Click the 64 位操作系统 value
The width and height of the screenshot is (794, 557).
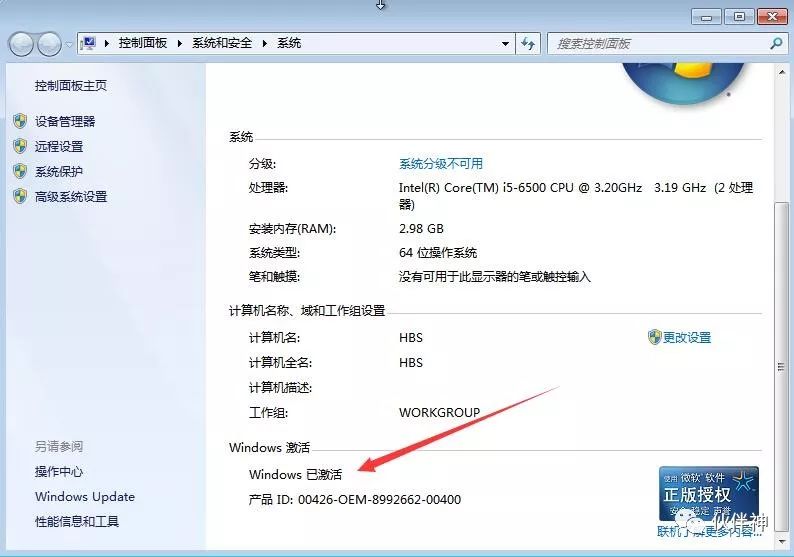point(438,253)
